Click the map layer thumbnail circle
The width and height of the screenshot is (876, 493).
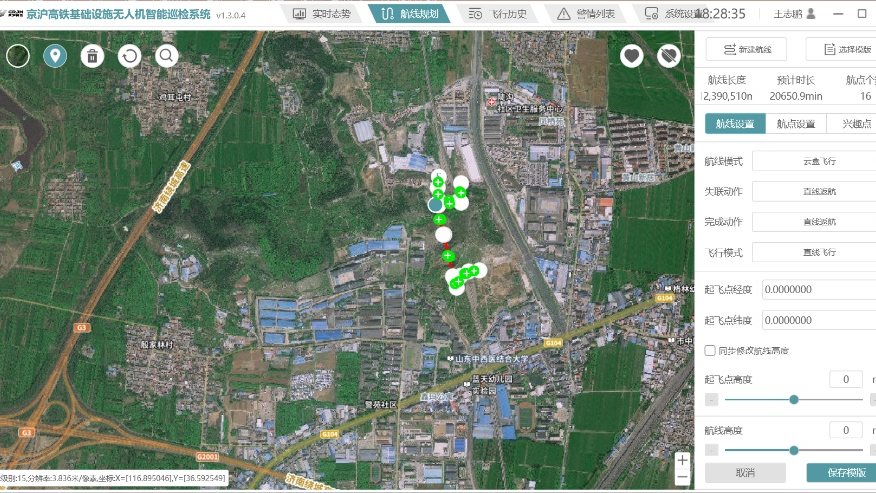[18, 56]
